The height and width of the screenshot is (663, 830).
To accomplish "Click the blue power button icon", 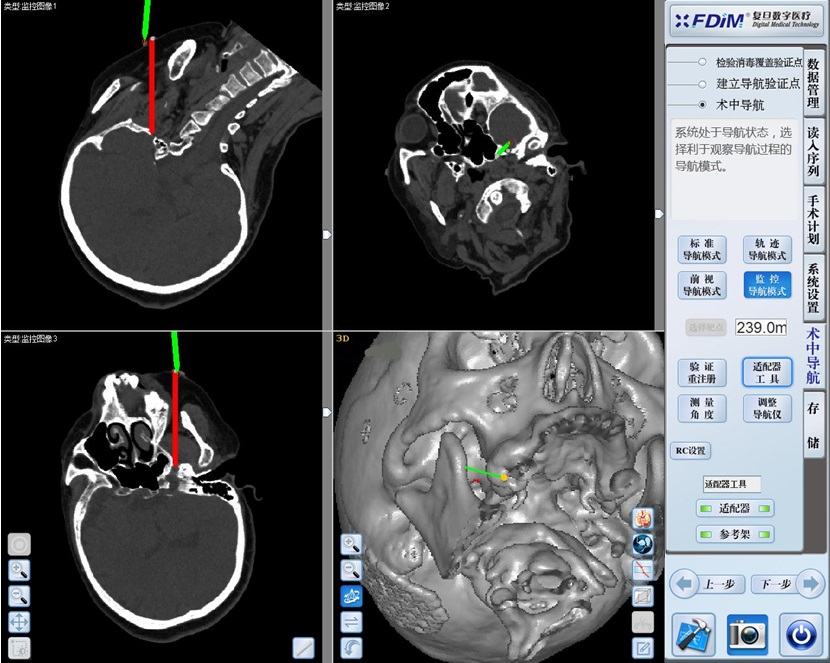I will click(799, 634).
